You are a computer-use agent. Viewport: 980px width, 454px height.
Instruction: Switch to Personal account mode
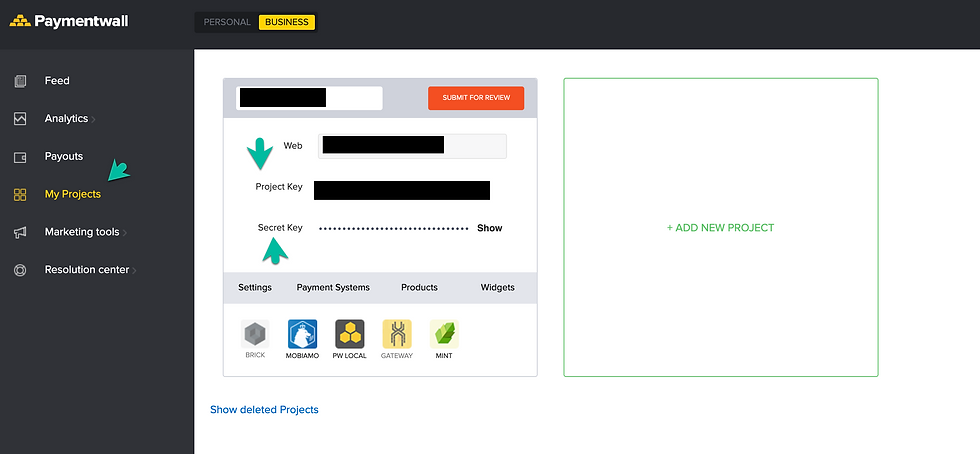[227, 22]
